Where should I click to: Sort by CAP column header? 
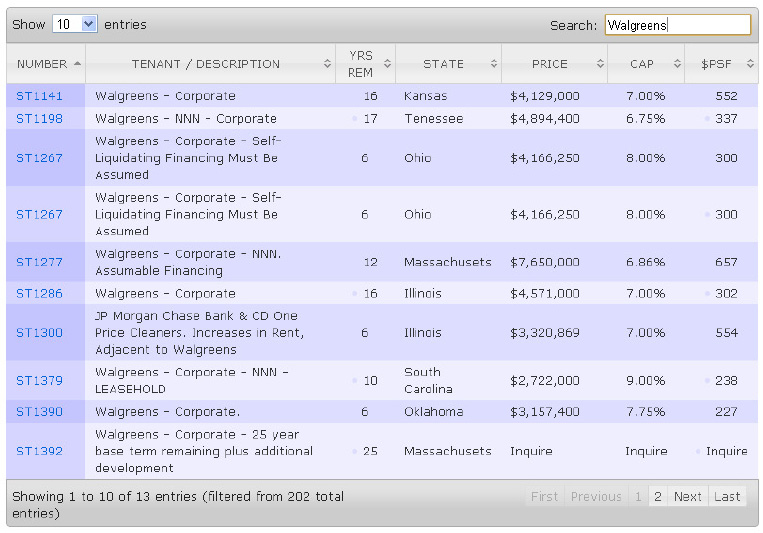646,64
